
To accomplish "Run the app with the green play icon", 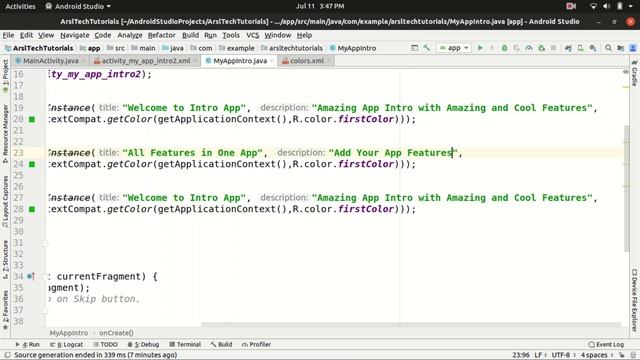I will [480, 48].
